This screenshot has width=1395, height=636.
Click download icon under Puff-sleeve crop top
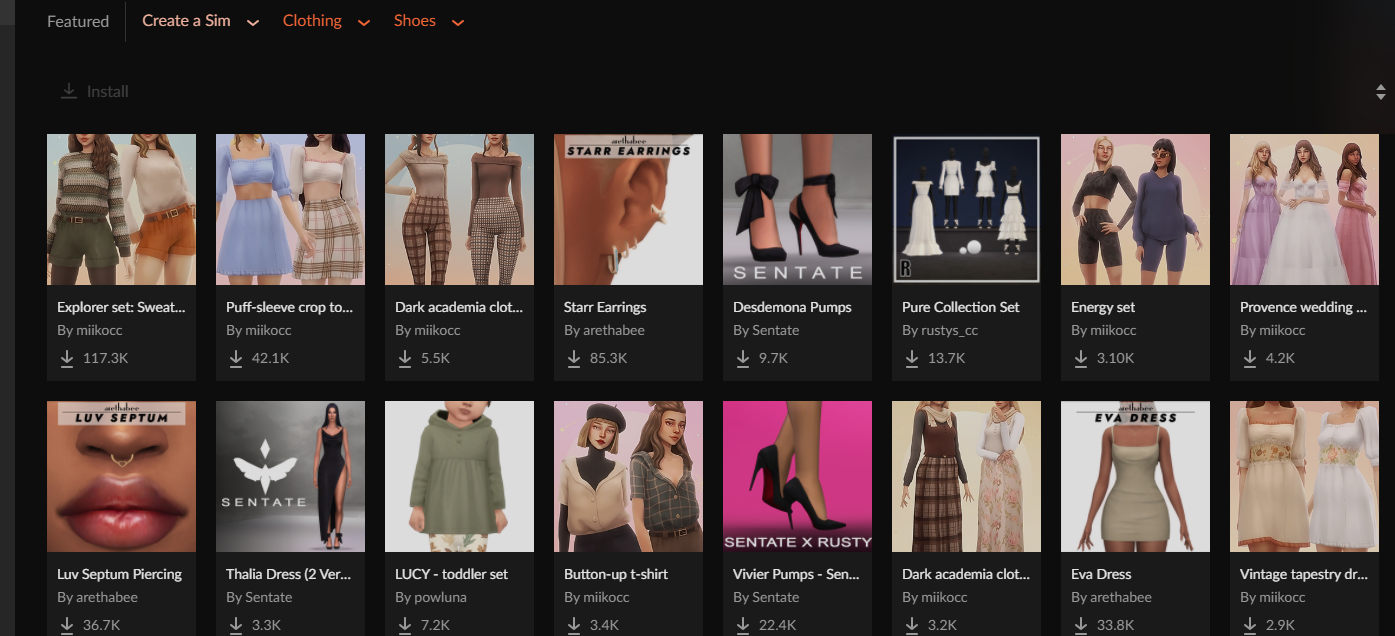(x=236, y=358)
